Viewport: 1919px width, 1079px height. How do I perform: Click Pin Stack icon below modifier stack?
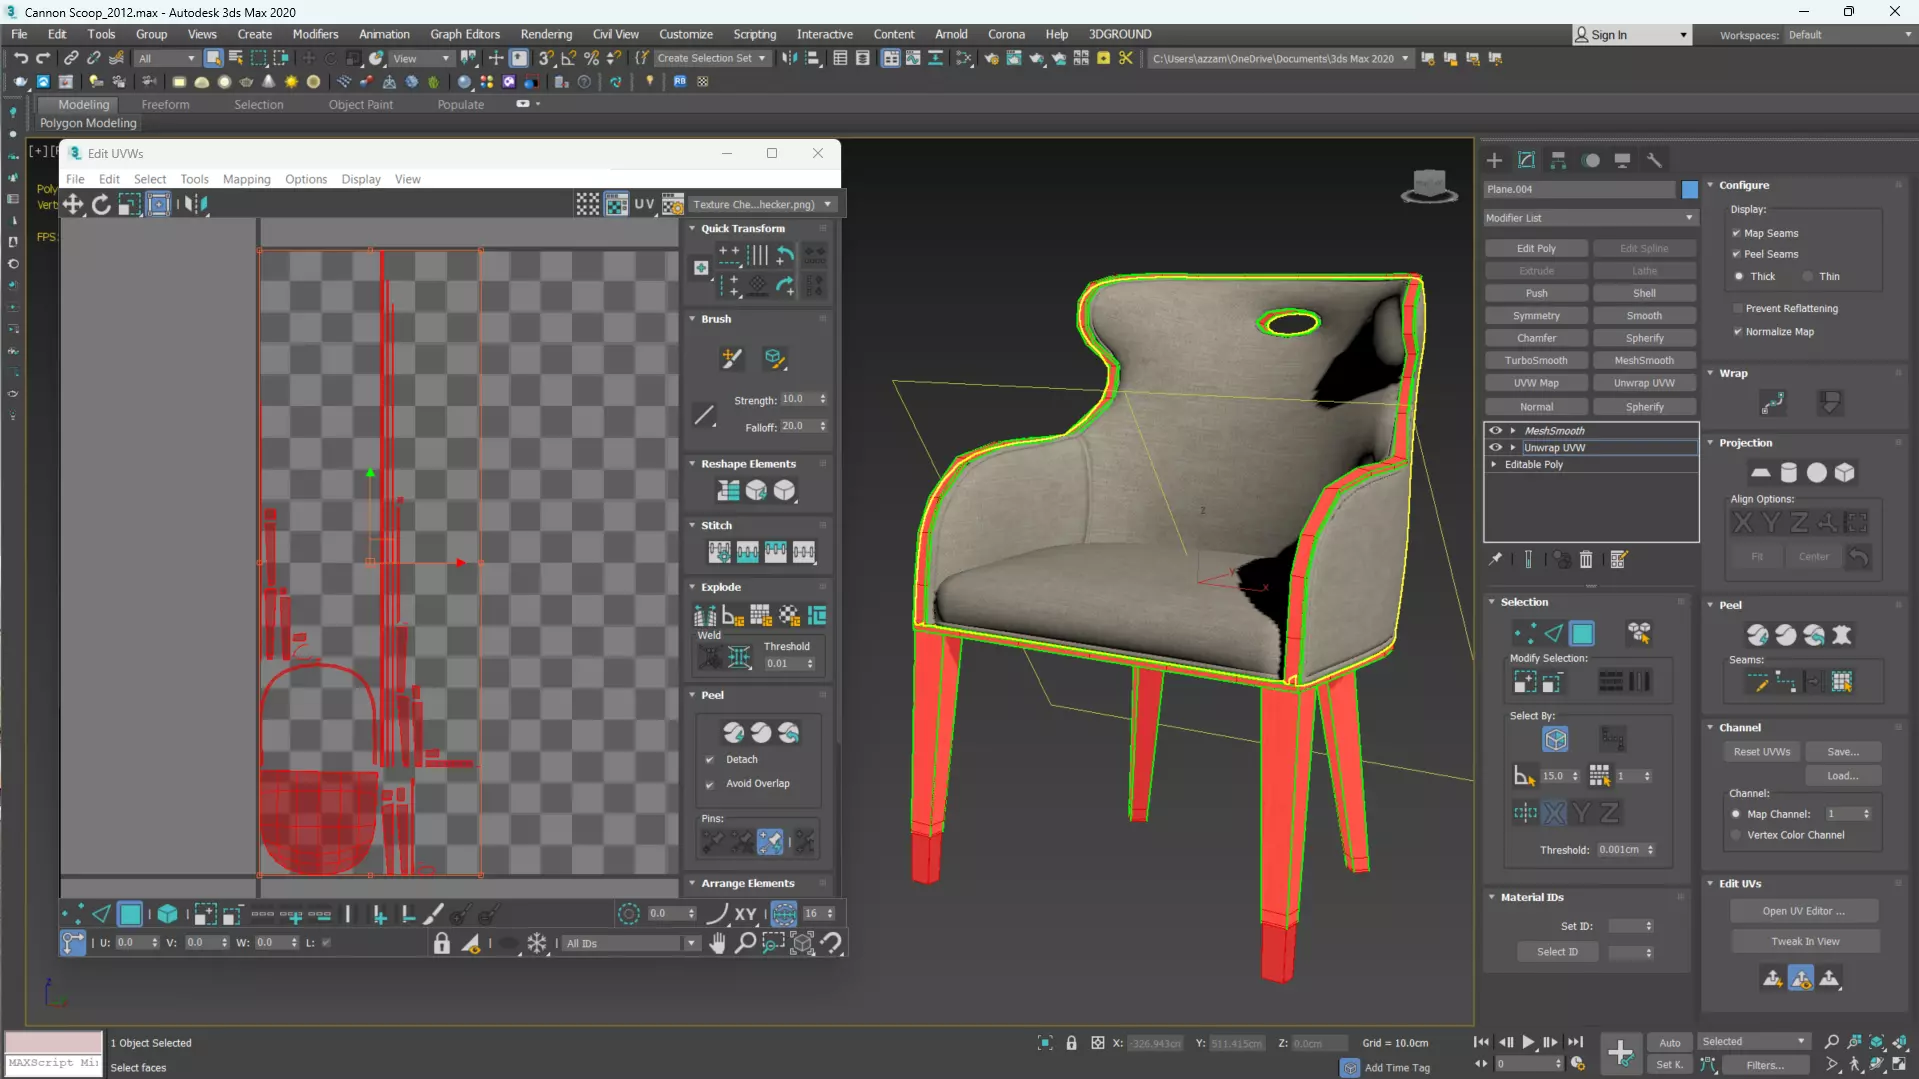1495,560
